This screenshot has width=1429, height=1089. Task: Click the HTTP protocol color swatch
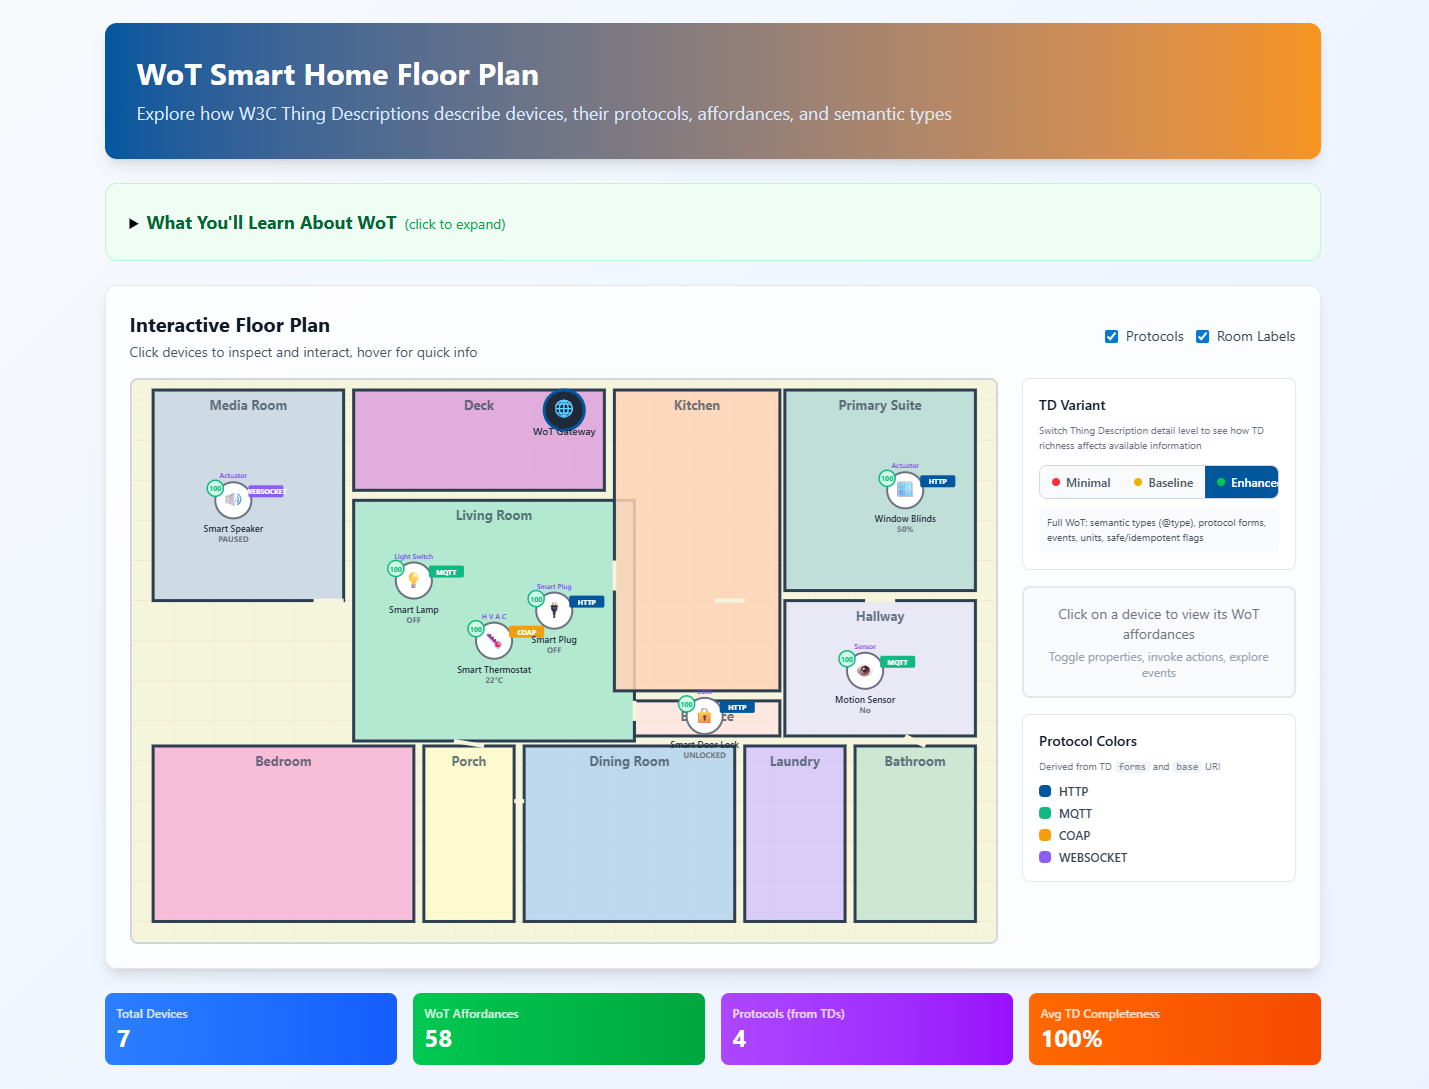click(x=1045, y=791)
